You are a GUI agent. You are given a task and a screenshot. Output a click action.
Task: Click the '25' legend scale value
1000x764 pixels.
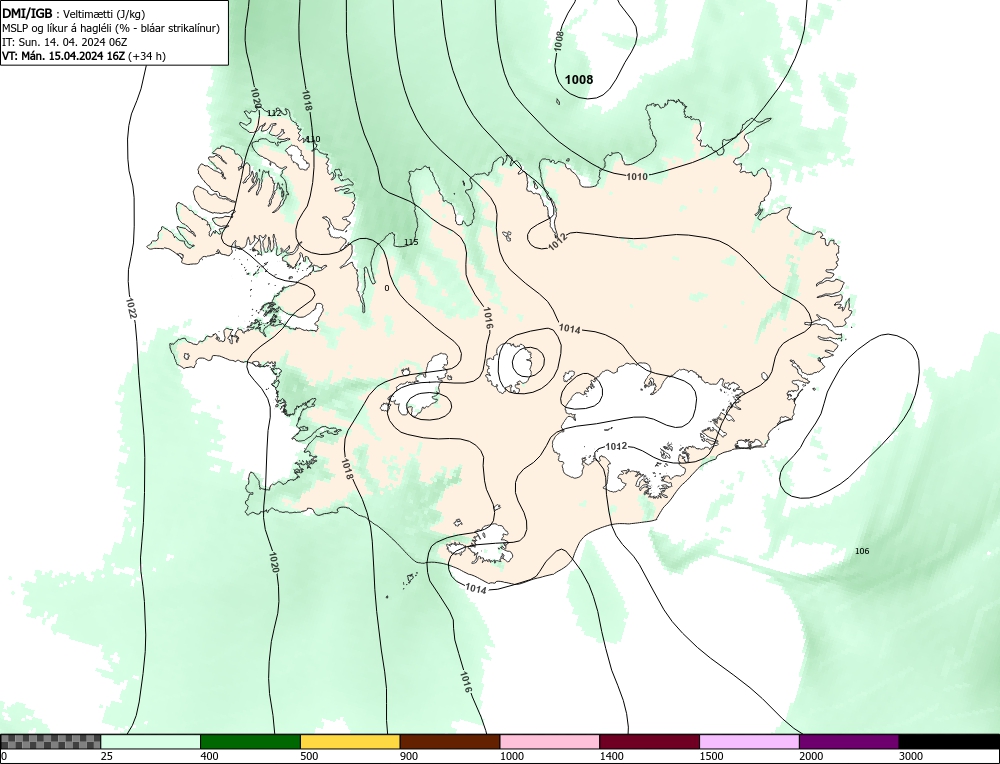click(x=107, y=756)
